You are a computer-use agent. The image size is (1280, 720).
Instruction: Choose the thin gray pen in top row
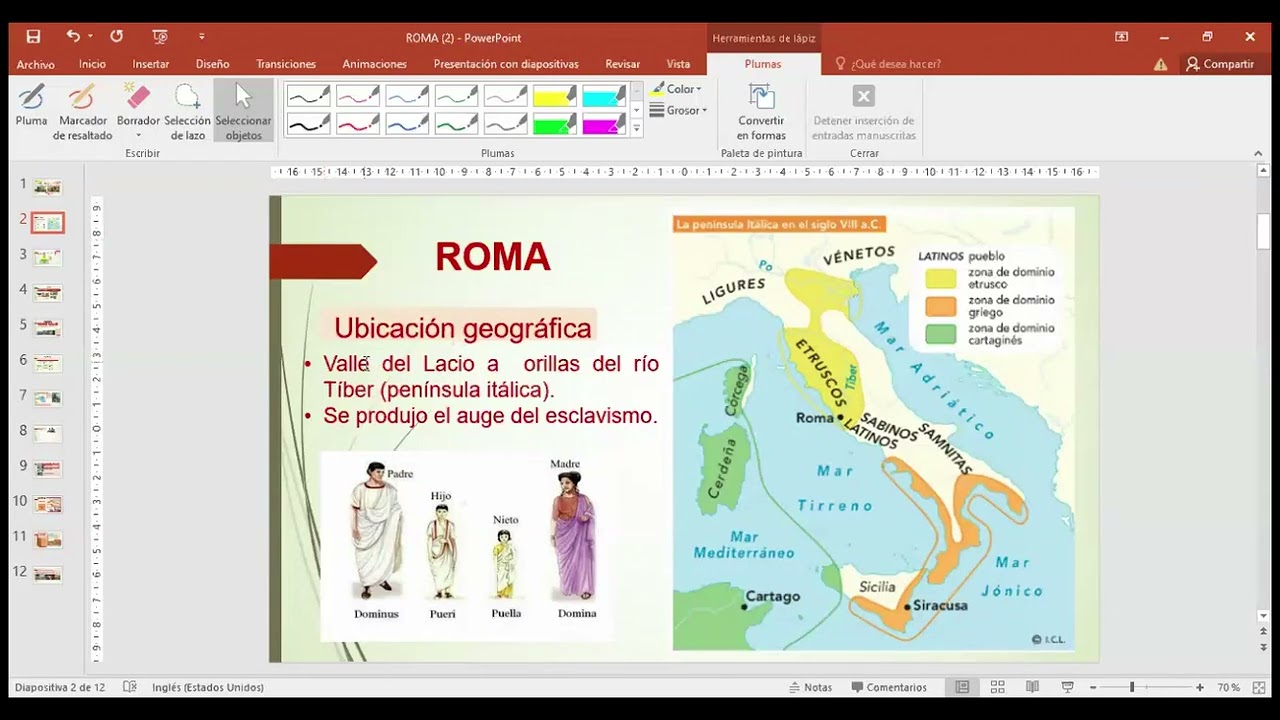pyautogui.click(x=505, y=96)
